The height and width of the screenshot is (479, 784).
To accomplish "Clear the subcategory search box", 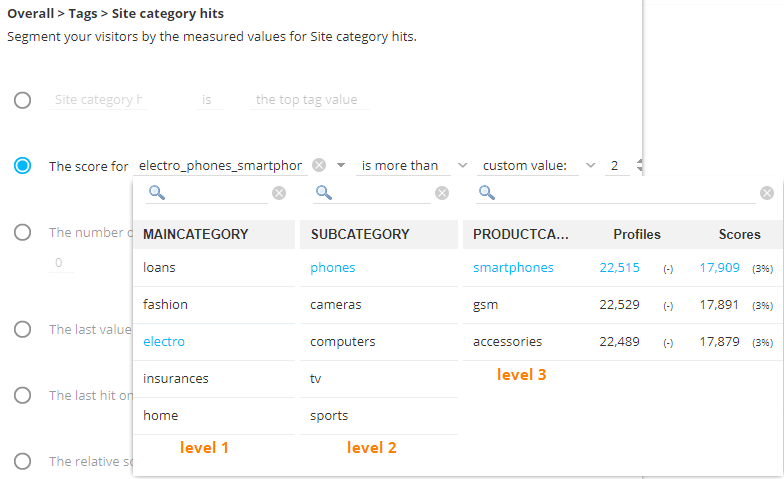I will pyautogui.click(x=446, y=193).
